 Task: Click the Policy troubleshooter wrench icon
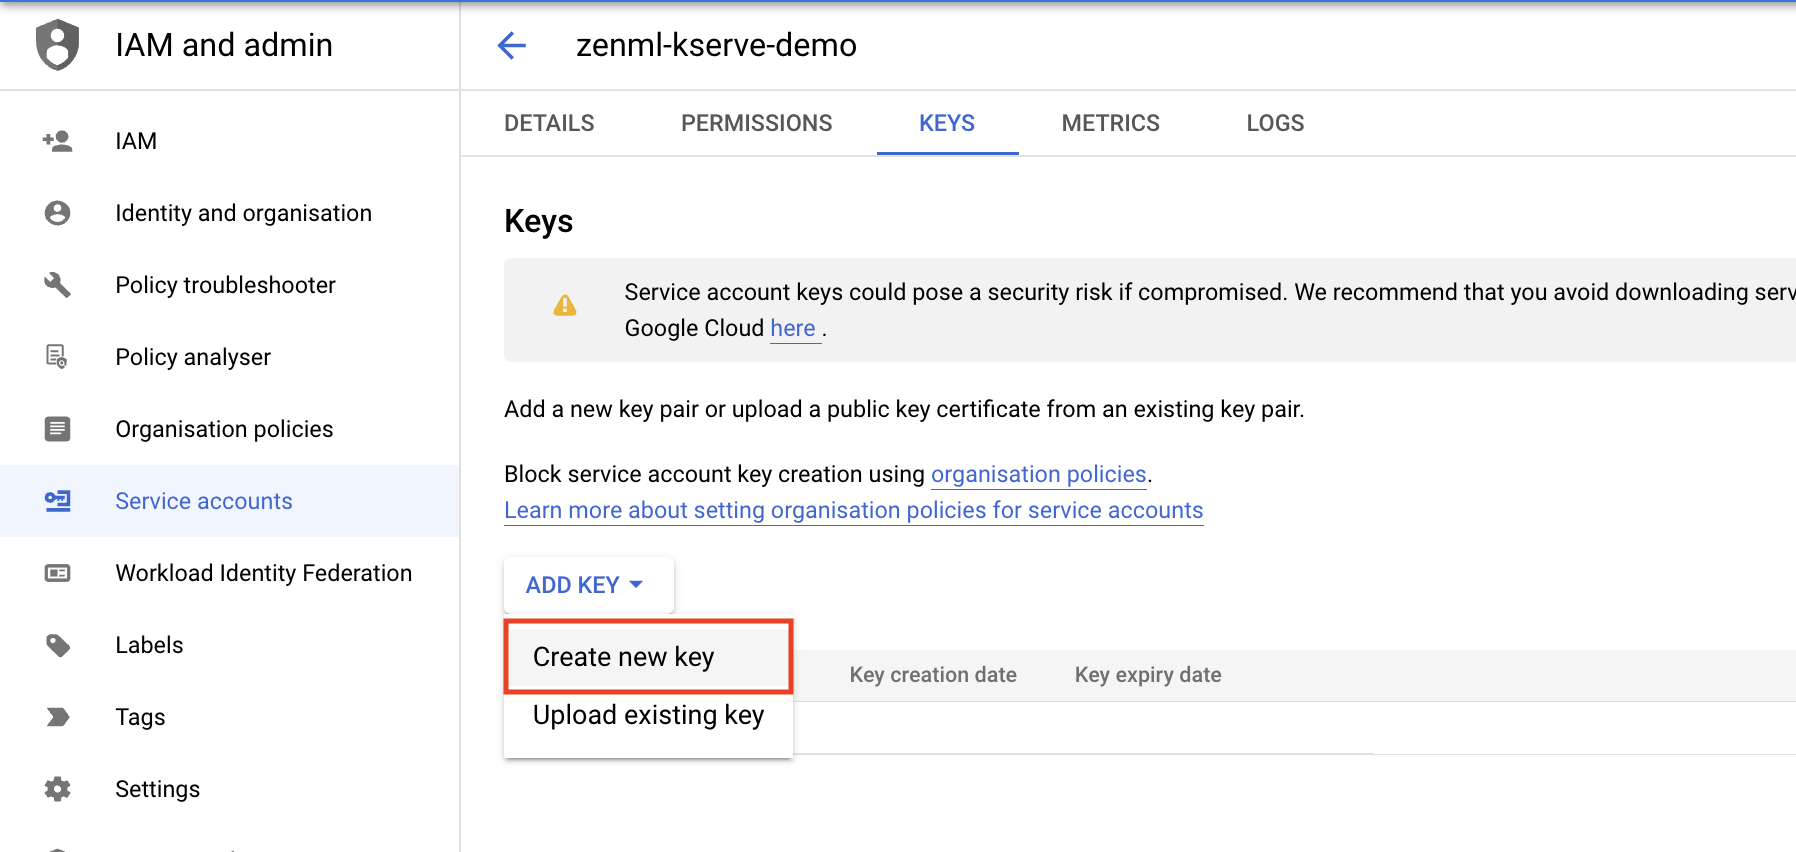[57, 285]
